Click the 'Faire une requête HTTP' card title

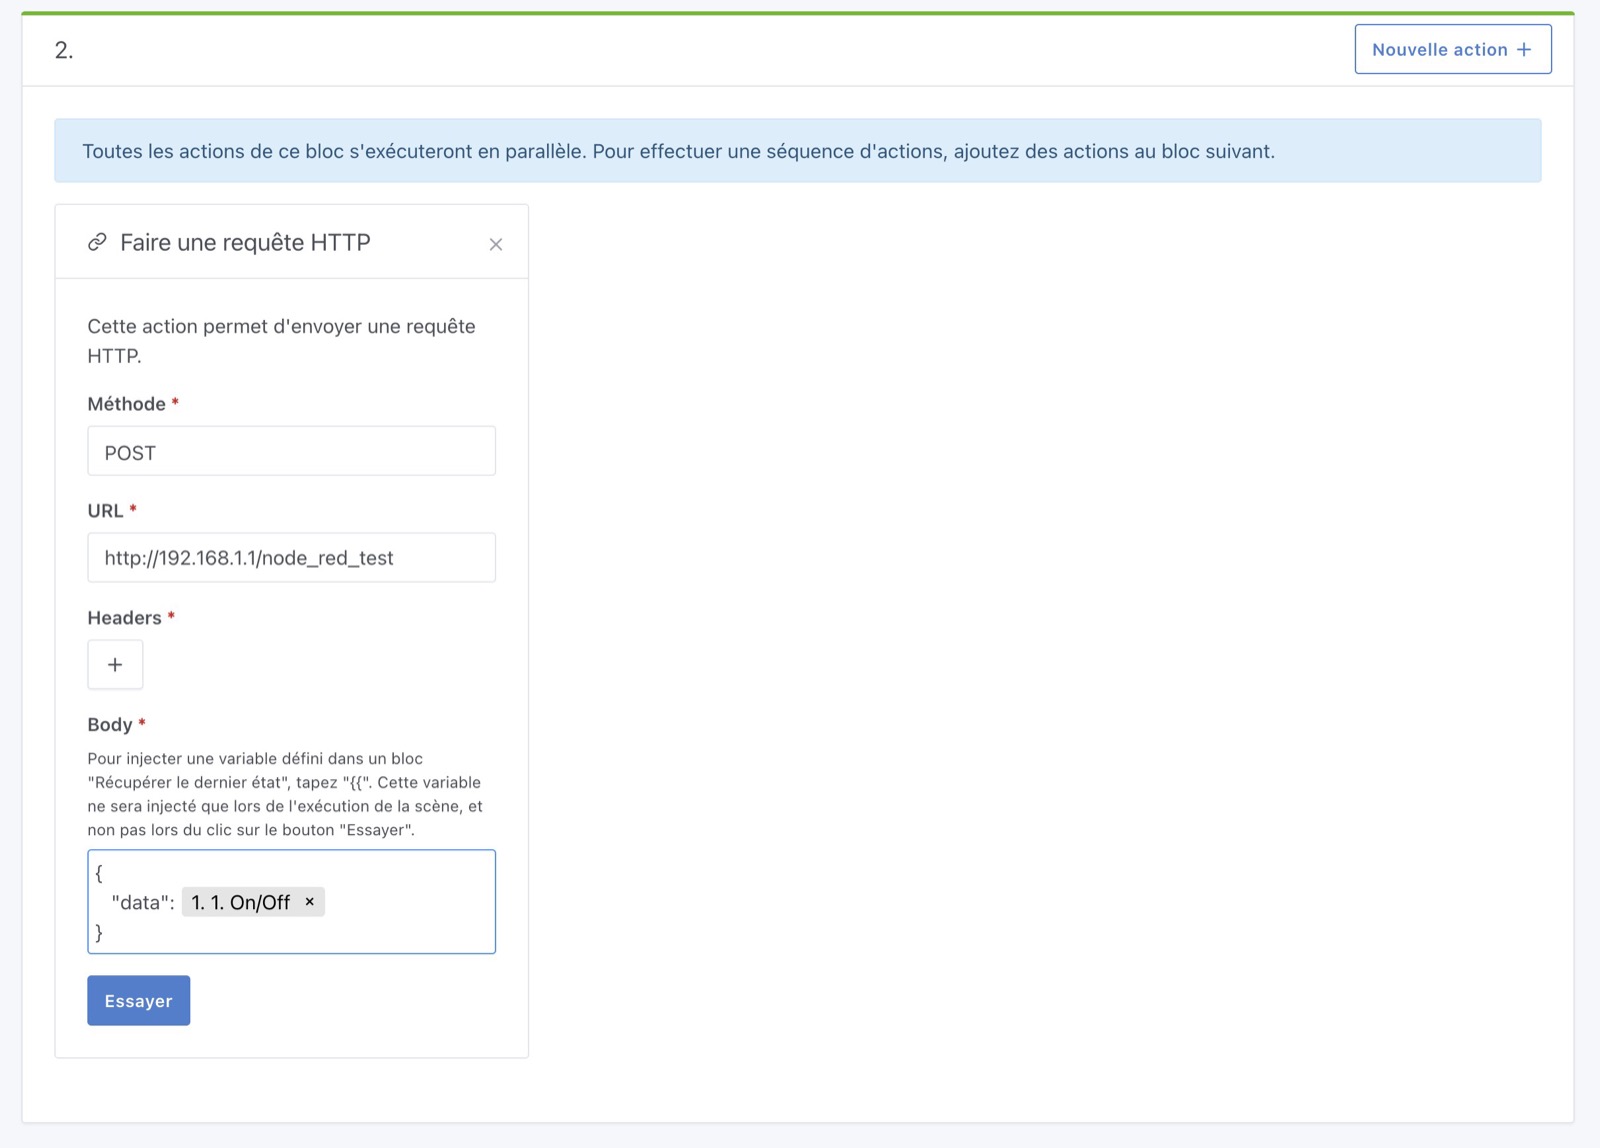[x=244, y=242]
